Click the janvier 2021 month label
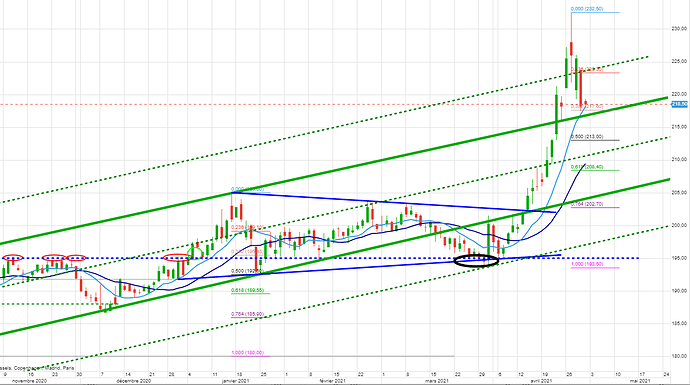This screenshot has width=690, height=385. (x=235, y=381)
